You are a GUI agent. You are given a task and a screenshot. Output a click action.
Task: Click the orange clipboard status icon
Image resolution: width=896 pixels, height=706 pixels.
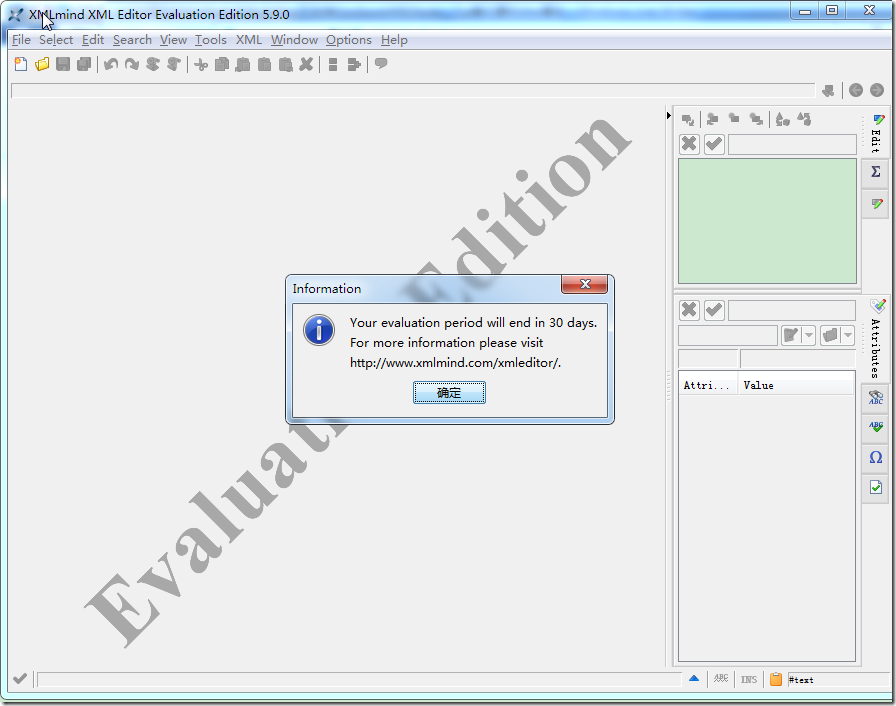coord(775,679)
